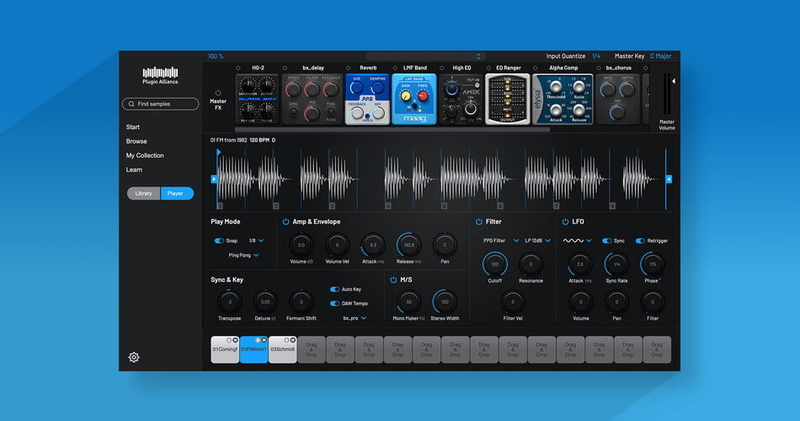Toggle the Amp & Envelope power icon
Image resolution: width=800 pixels, height=421 pixels.
tap(286, 221)
